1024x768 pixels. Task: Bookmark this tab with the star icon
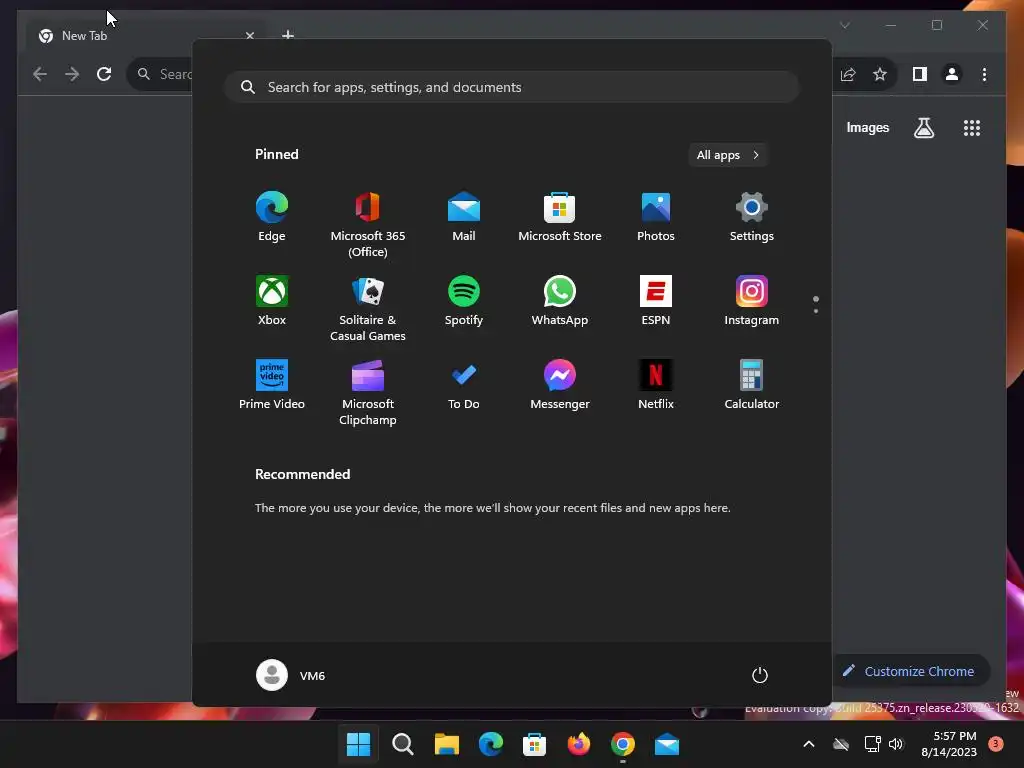point(880,74)
